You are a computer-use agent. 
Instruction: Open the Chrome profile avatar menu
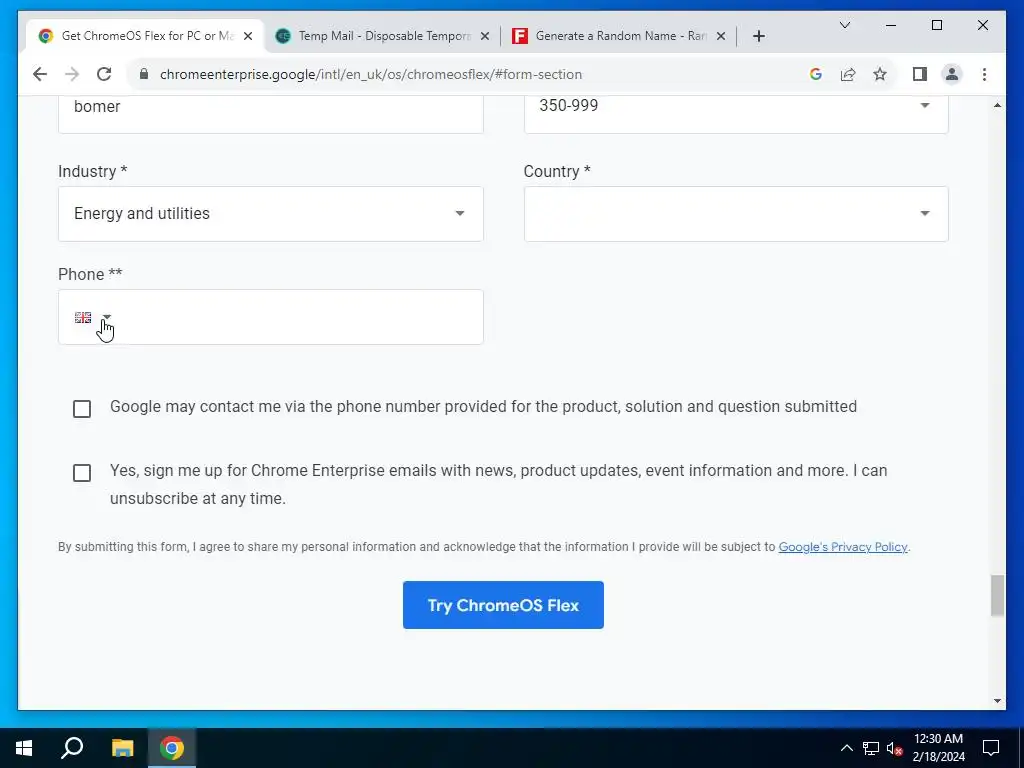coord(952,74)
